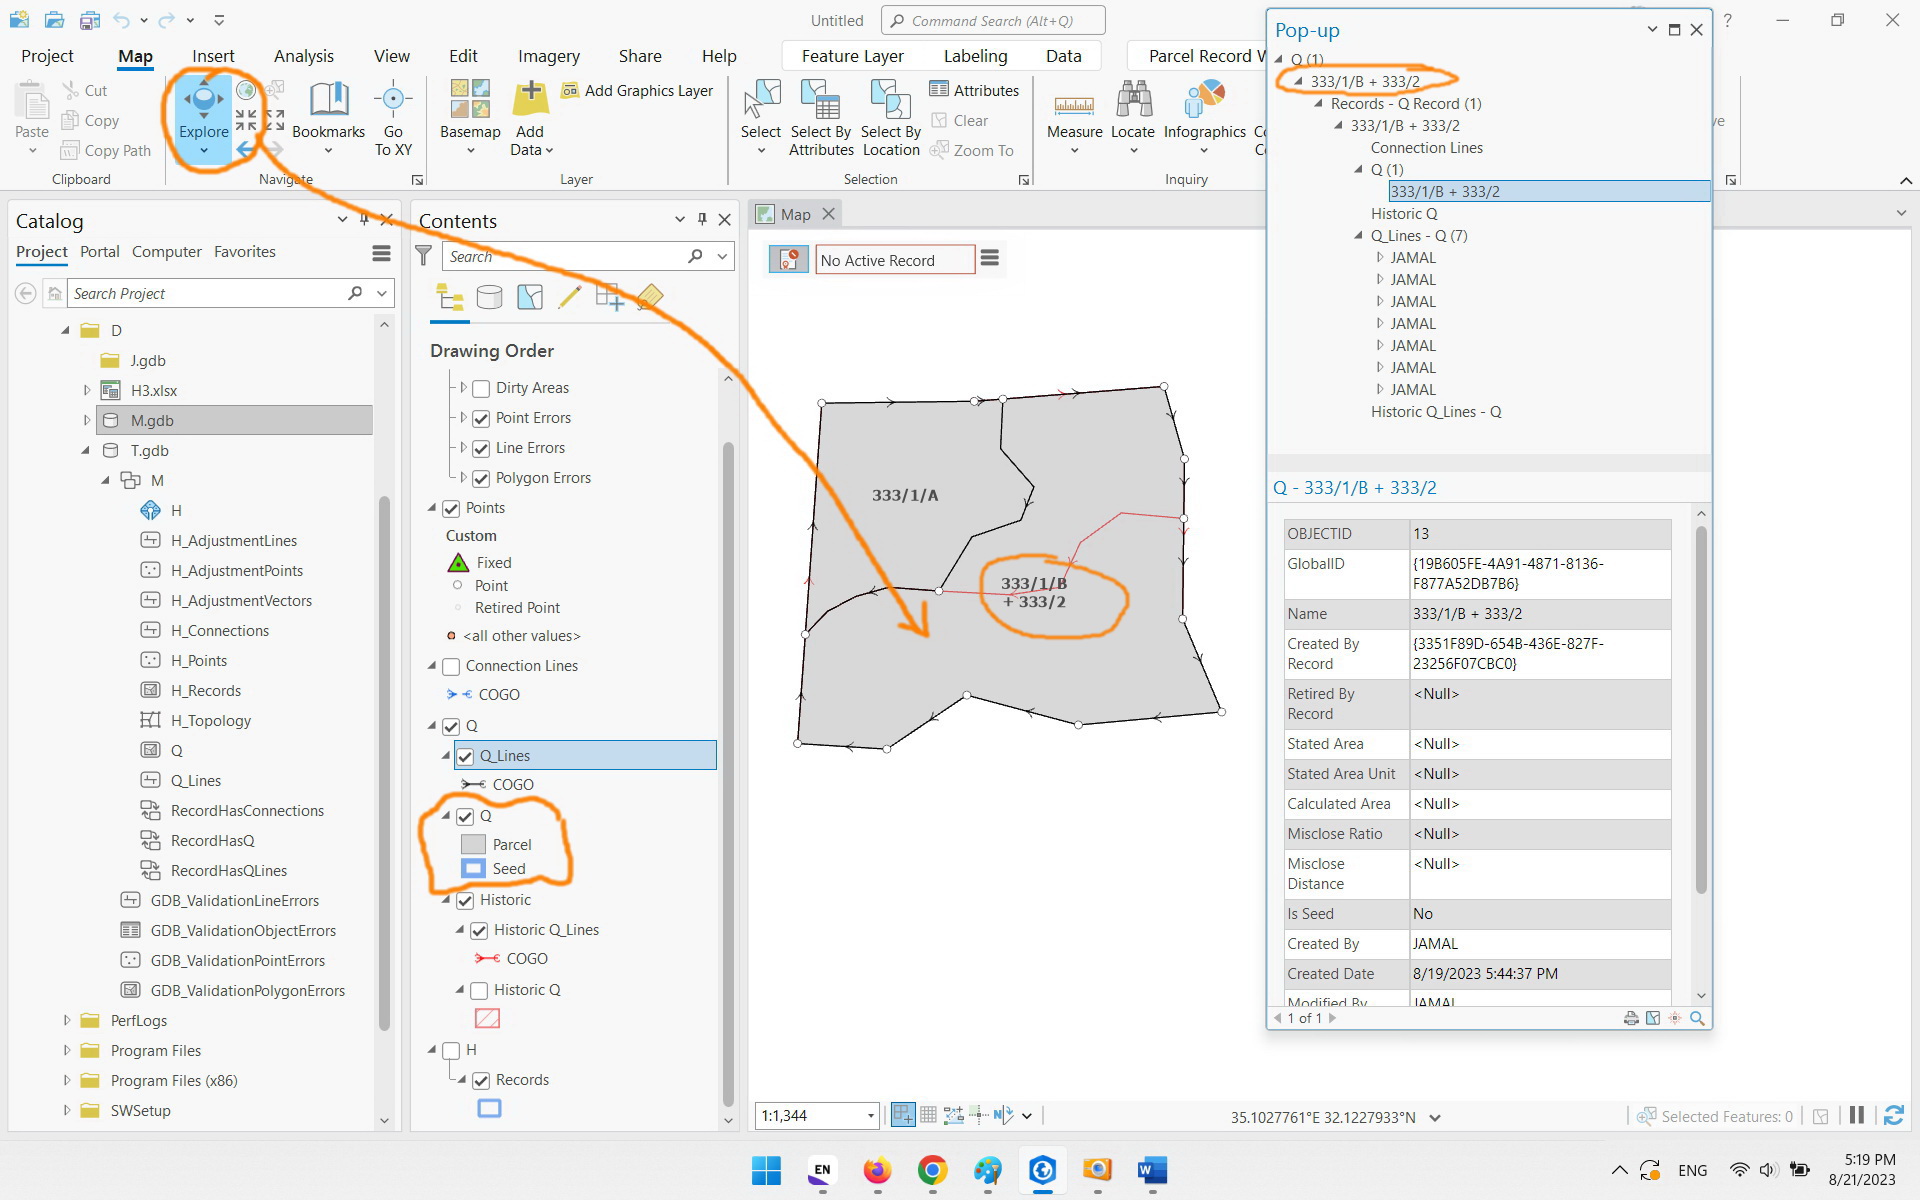Viewport: 1920px width, 1200px height.
Task: Expand the first JAMAL item in Pop-up
Action: (1380, 257)
